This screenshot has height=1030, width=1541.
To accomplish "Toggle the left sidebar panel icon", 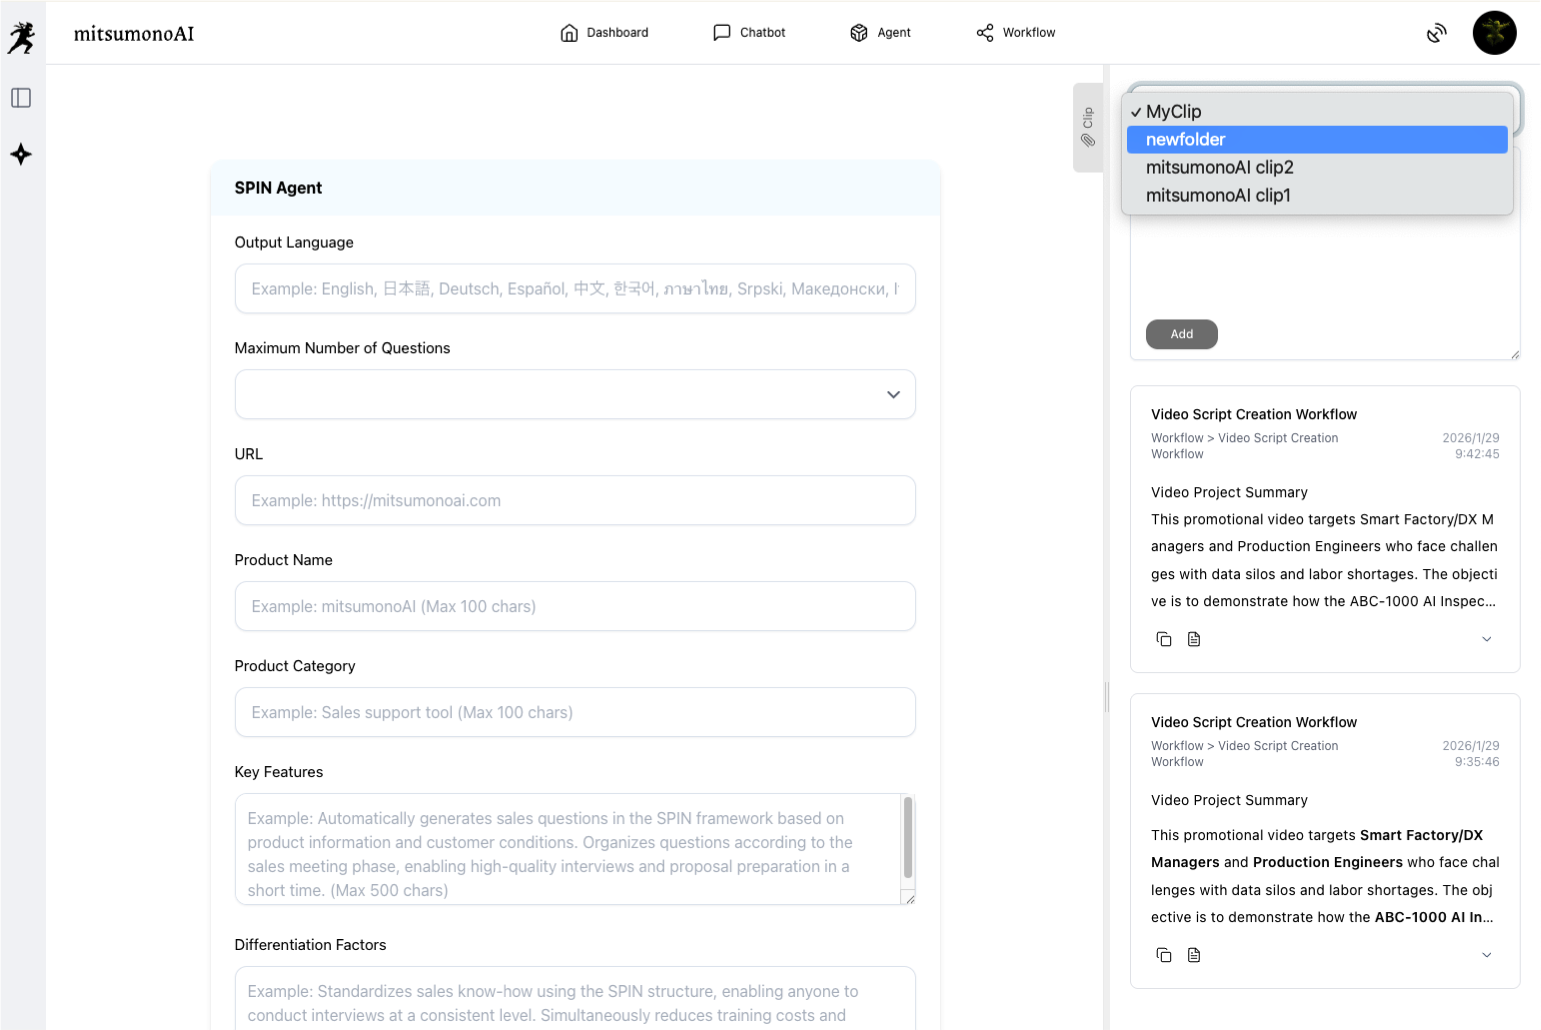I will pos(21,98).
